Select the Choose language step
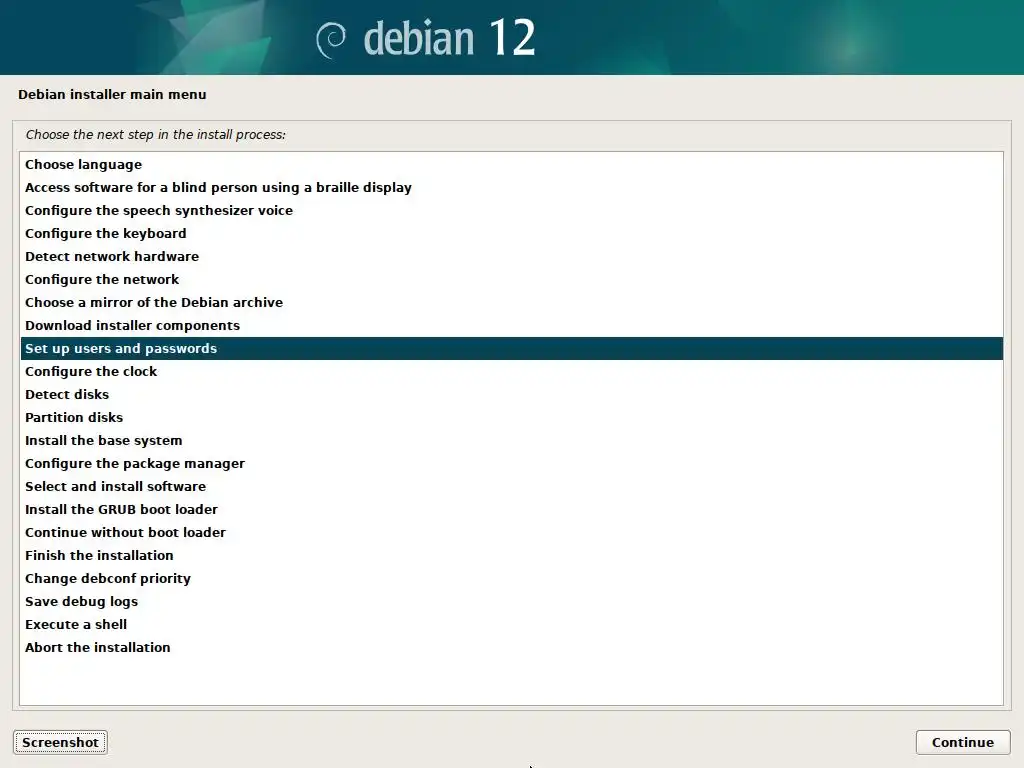Screen dimensions: 1024x768 point(511,165)
